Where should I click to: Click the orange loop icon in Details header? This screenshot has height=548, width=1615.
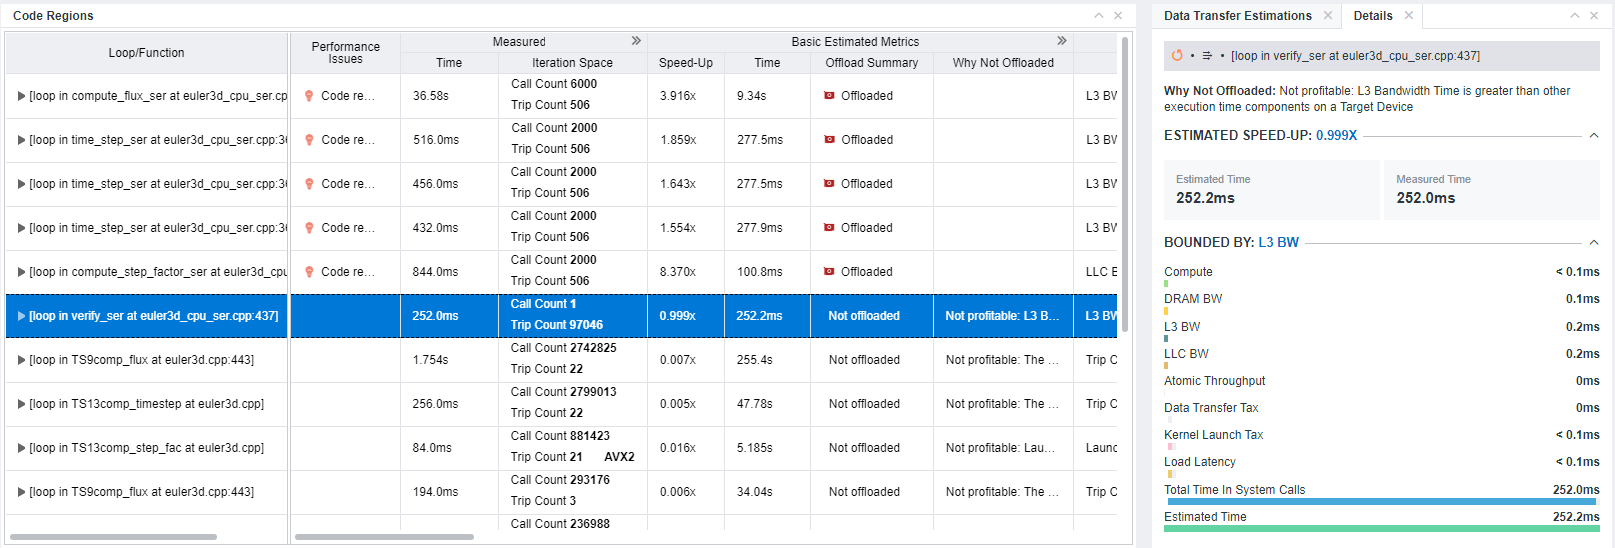[1177, 56]
